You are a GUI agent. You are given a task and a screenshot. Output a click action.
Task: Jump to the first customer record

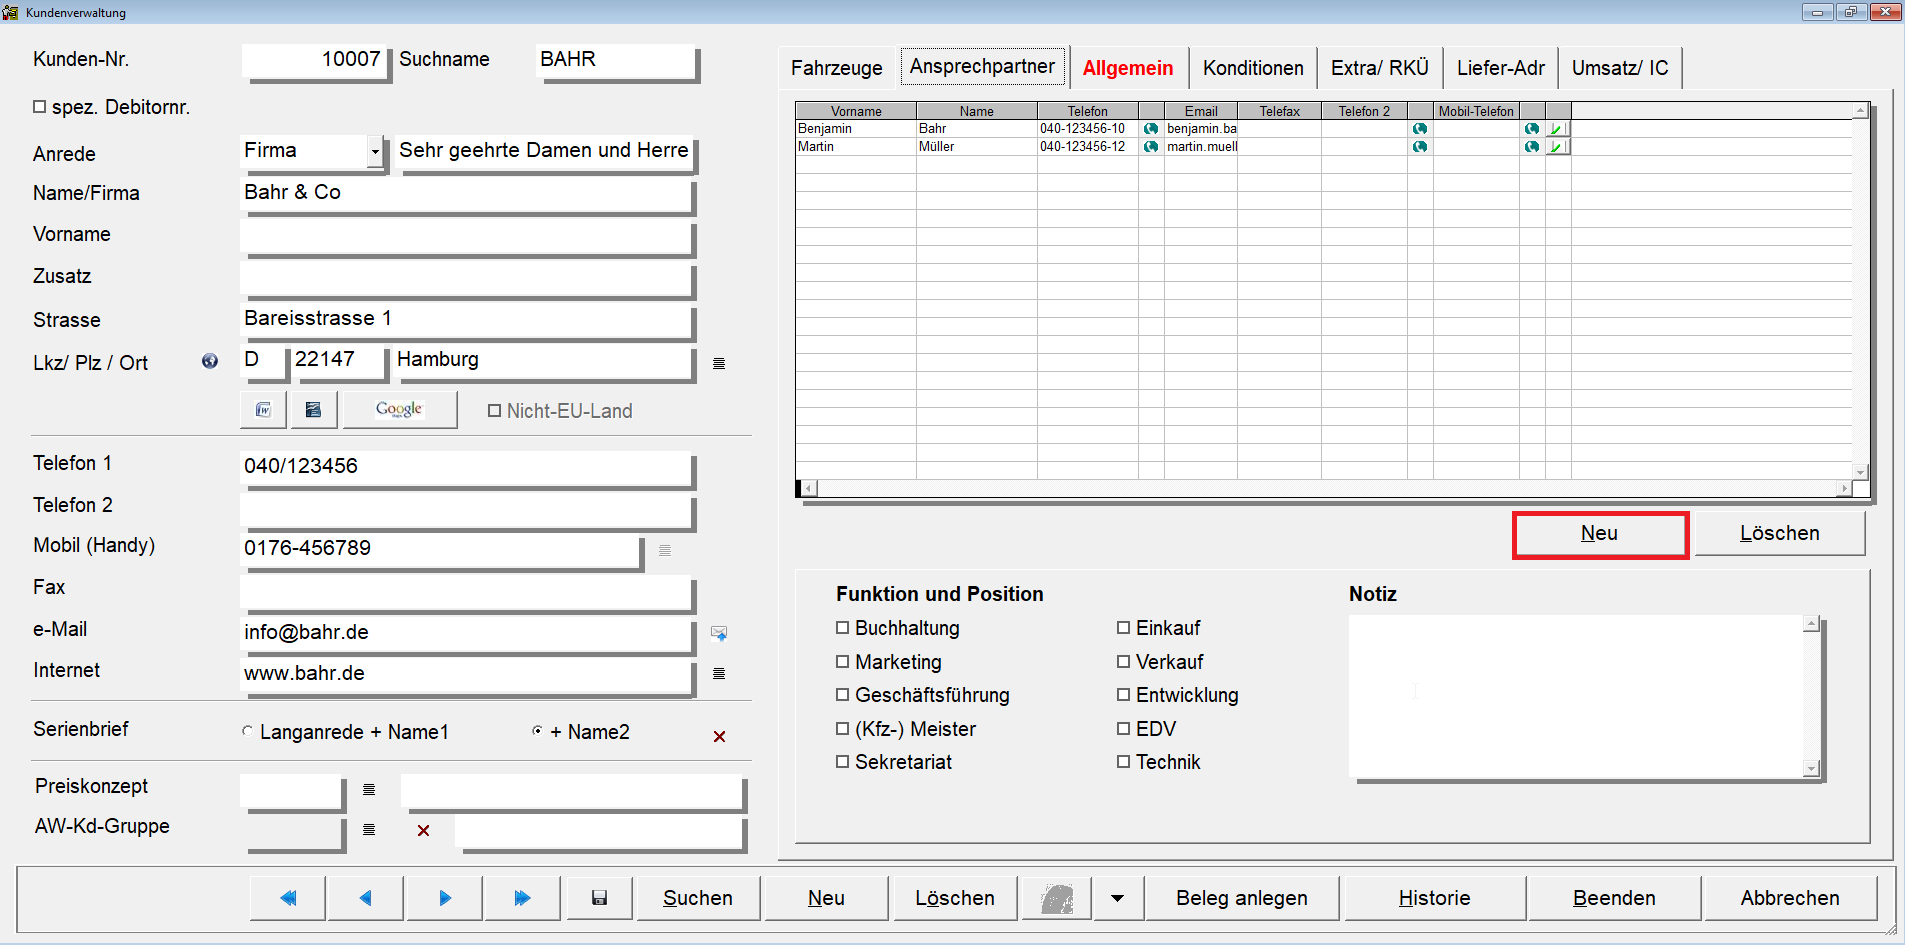(288, 898)
